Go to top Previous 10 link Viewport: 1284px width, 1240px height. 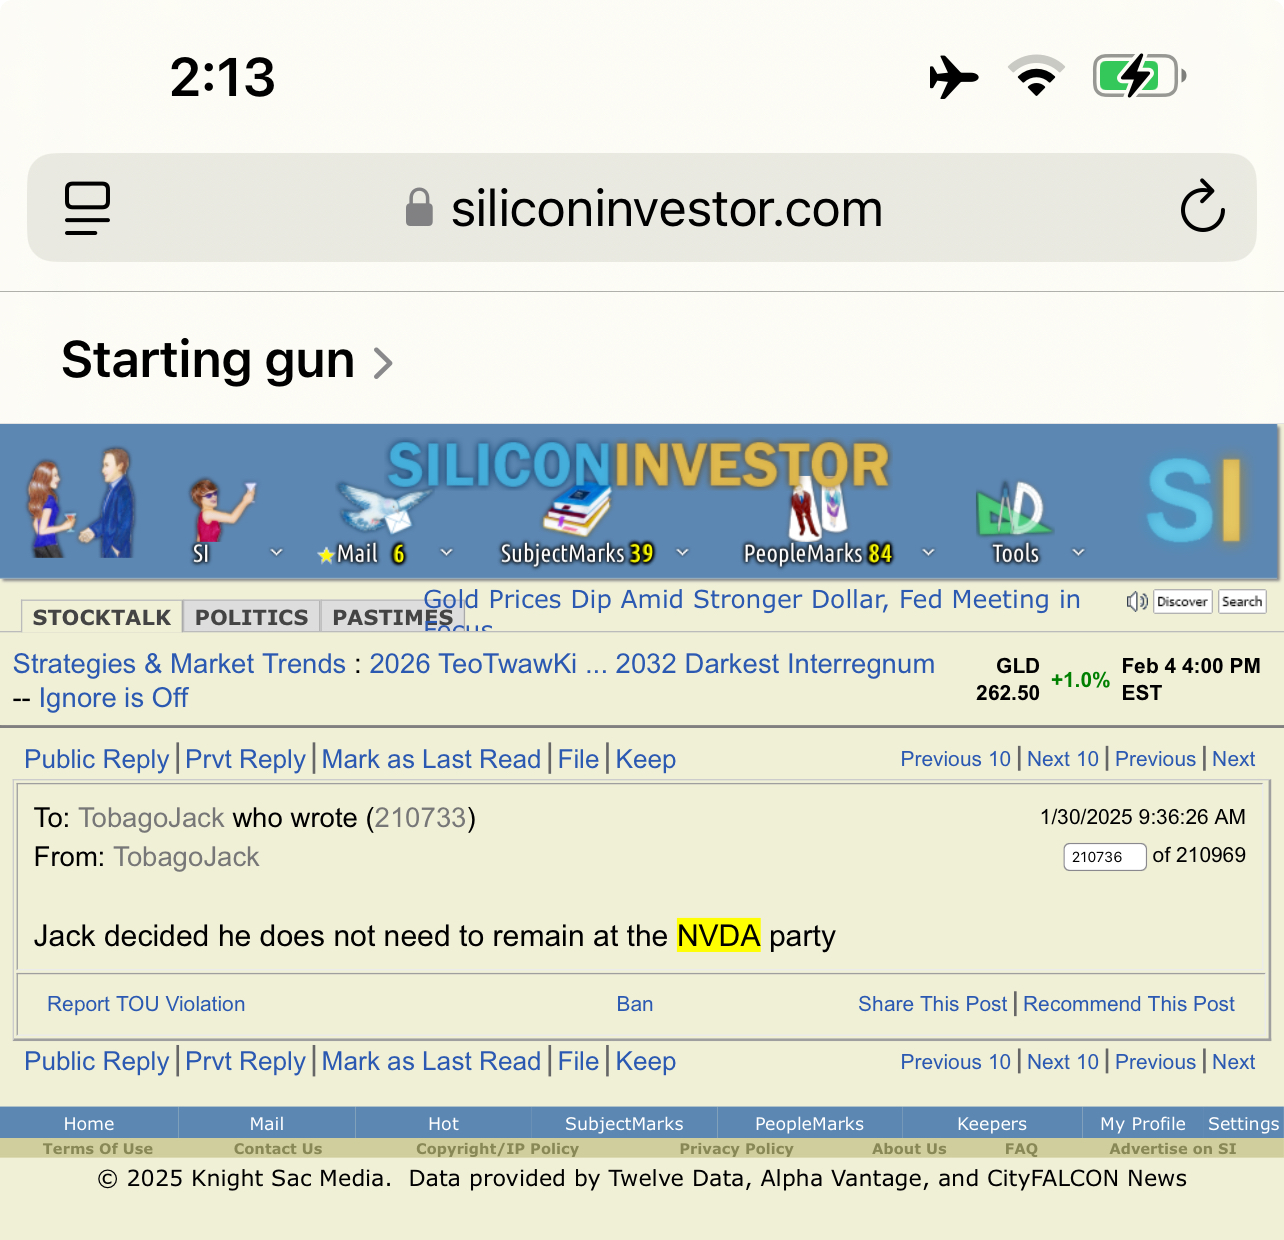pos(956,759)
